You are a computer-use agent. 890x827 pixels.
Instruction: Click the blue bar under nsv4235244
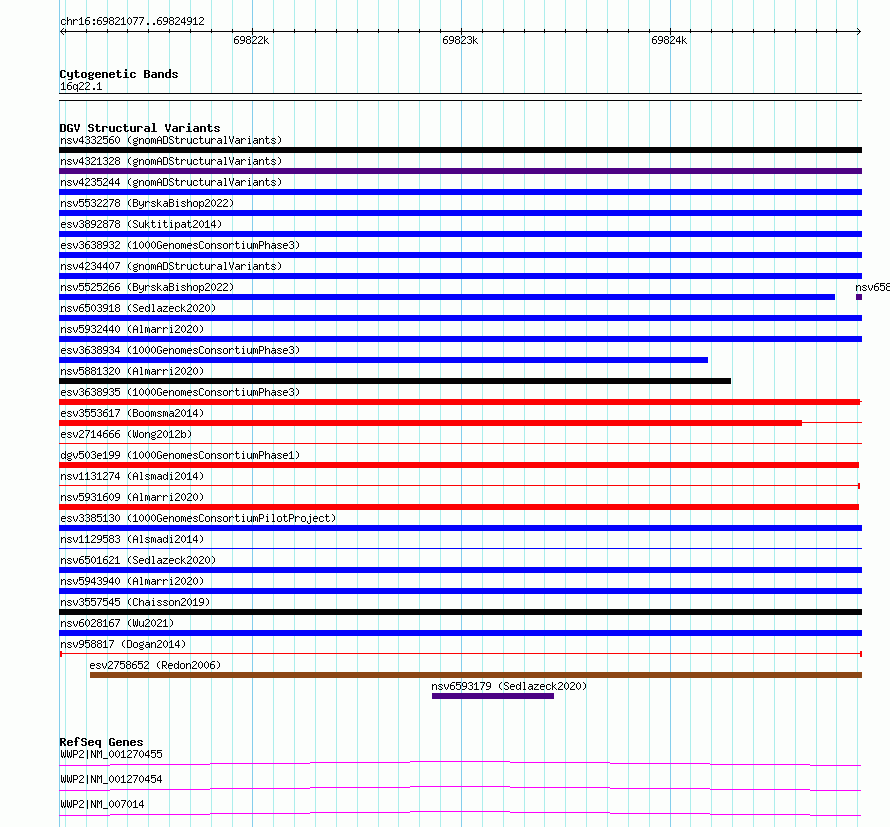[x=460, y=192]
